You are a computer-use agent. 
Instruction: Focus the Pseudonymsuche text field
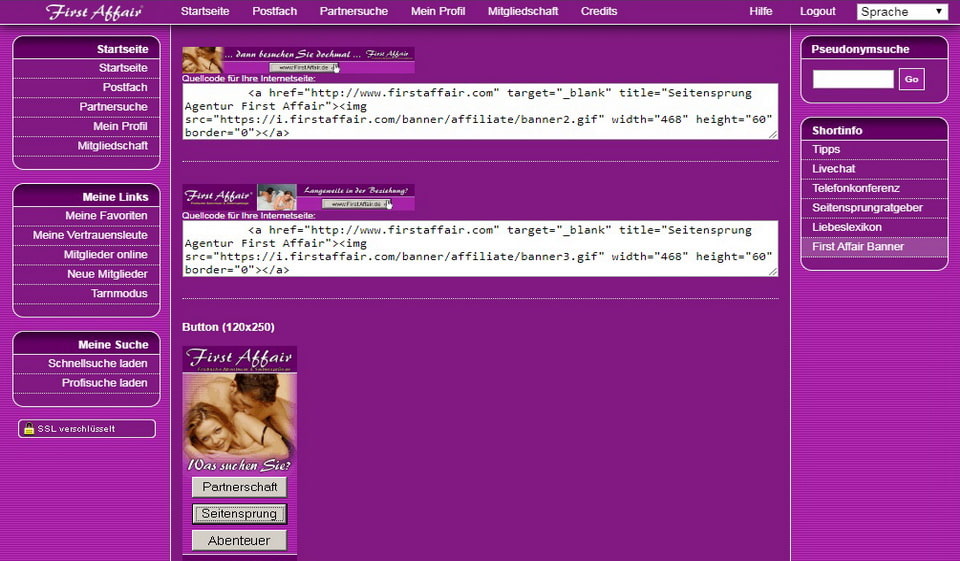pyautogui.click(x=853, y=79)
